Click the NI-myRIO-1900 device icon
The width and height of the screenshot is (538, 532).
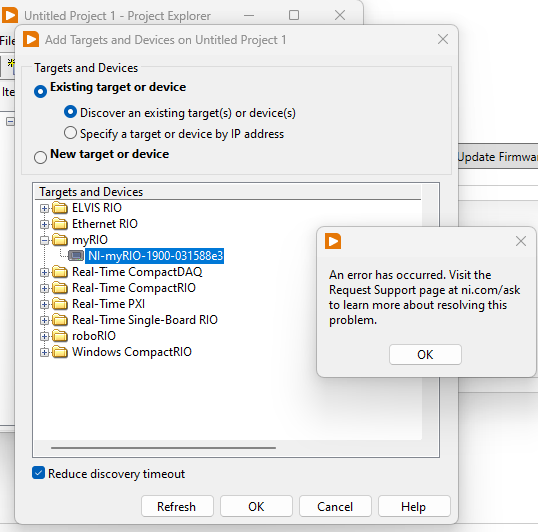[x=76, y=256]
